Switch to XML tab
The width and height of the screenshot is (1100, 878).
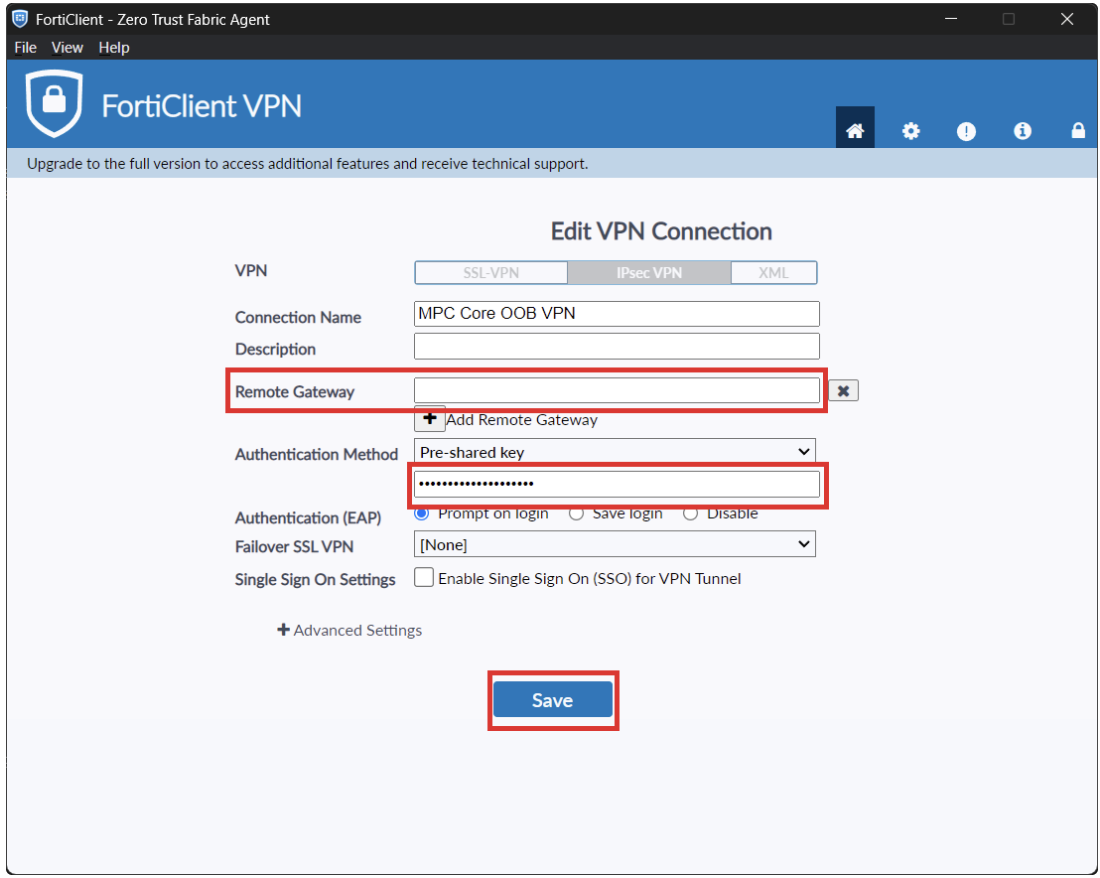click(774, 273)
